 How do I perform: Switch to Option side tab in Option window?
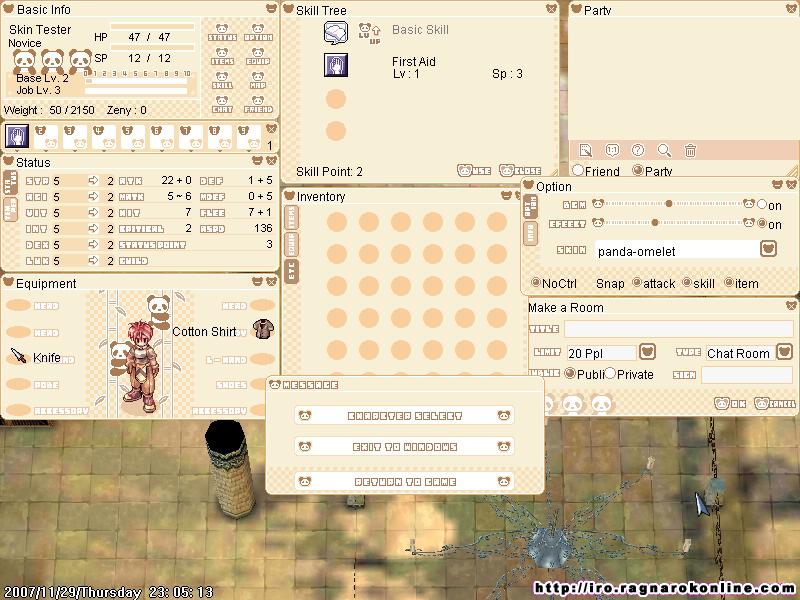coord(531,207)
